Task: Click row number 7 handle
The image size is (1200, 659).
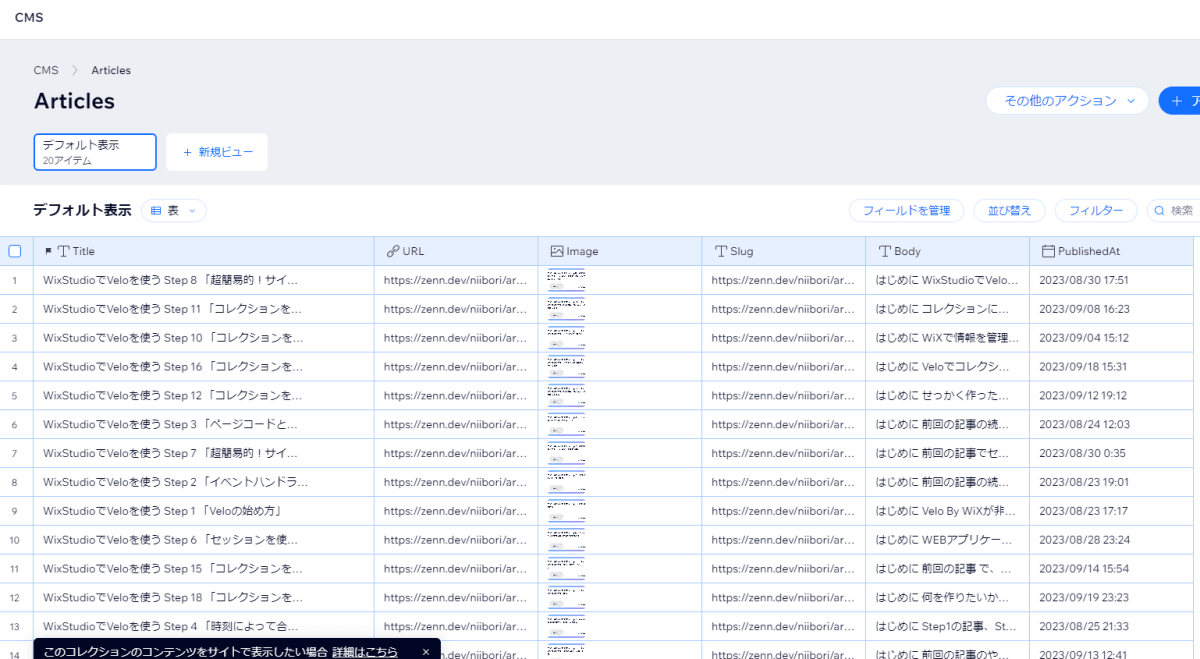Action: coord(15,454)
